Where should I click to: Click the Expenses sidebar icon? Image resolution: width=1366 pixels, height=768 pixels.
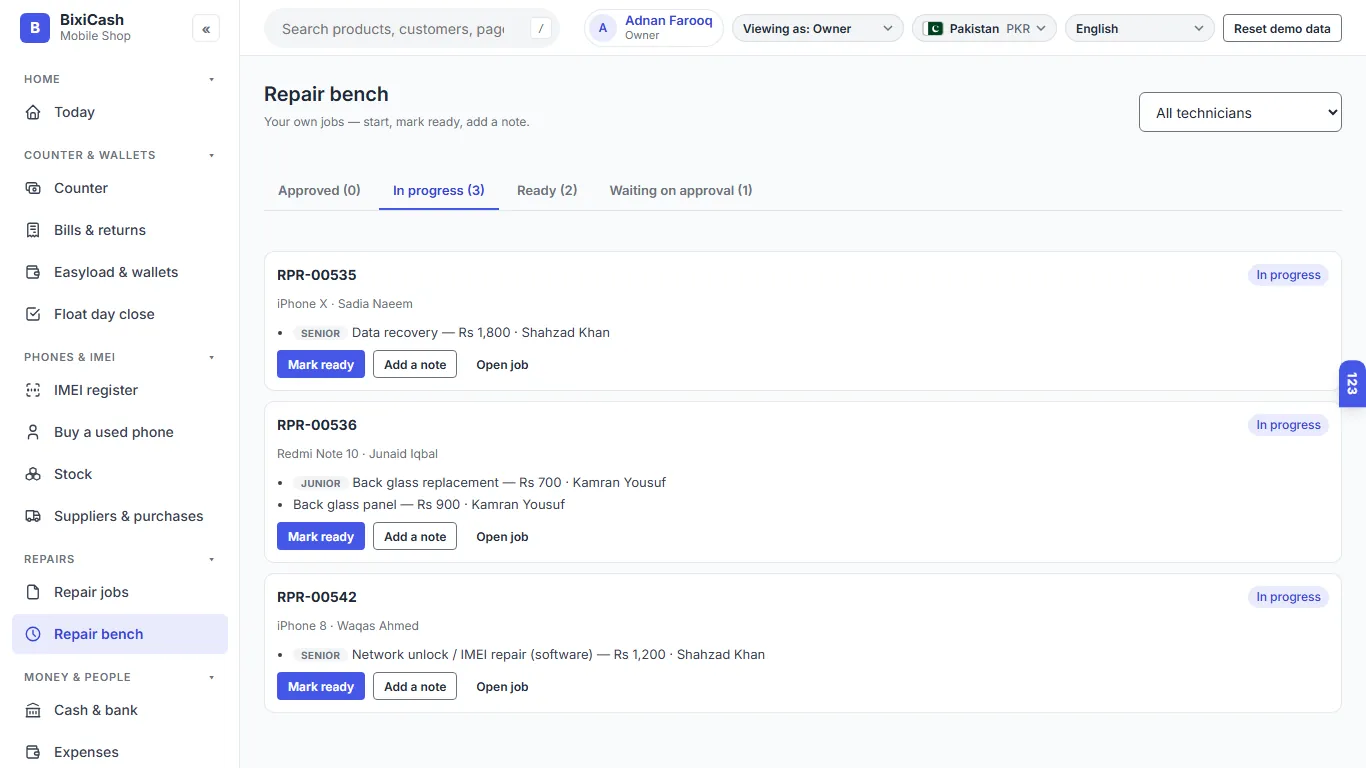click(33, 752)
